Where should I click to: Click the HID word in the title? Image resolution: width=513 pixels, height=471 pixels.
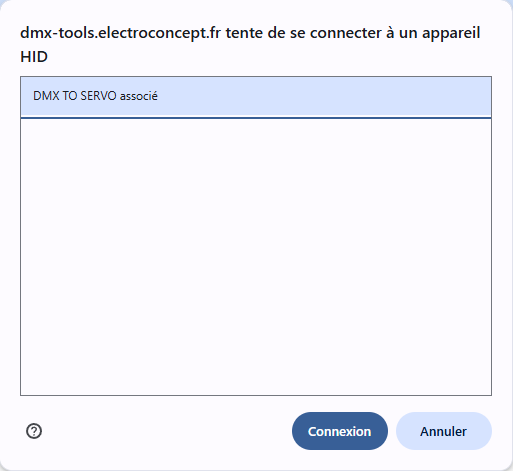pyautogui.click(x=34, y=57)
